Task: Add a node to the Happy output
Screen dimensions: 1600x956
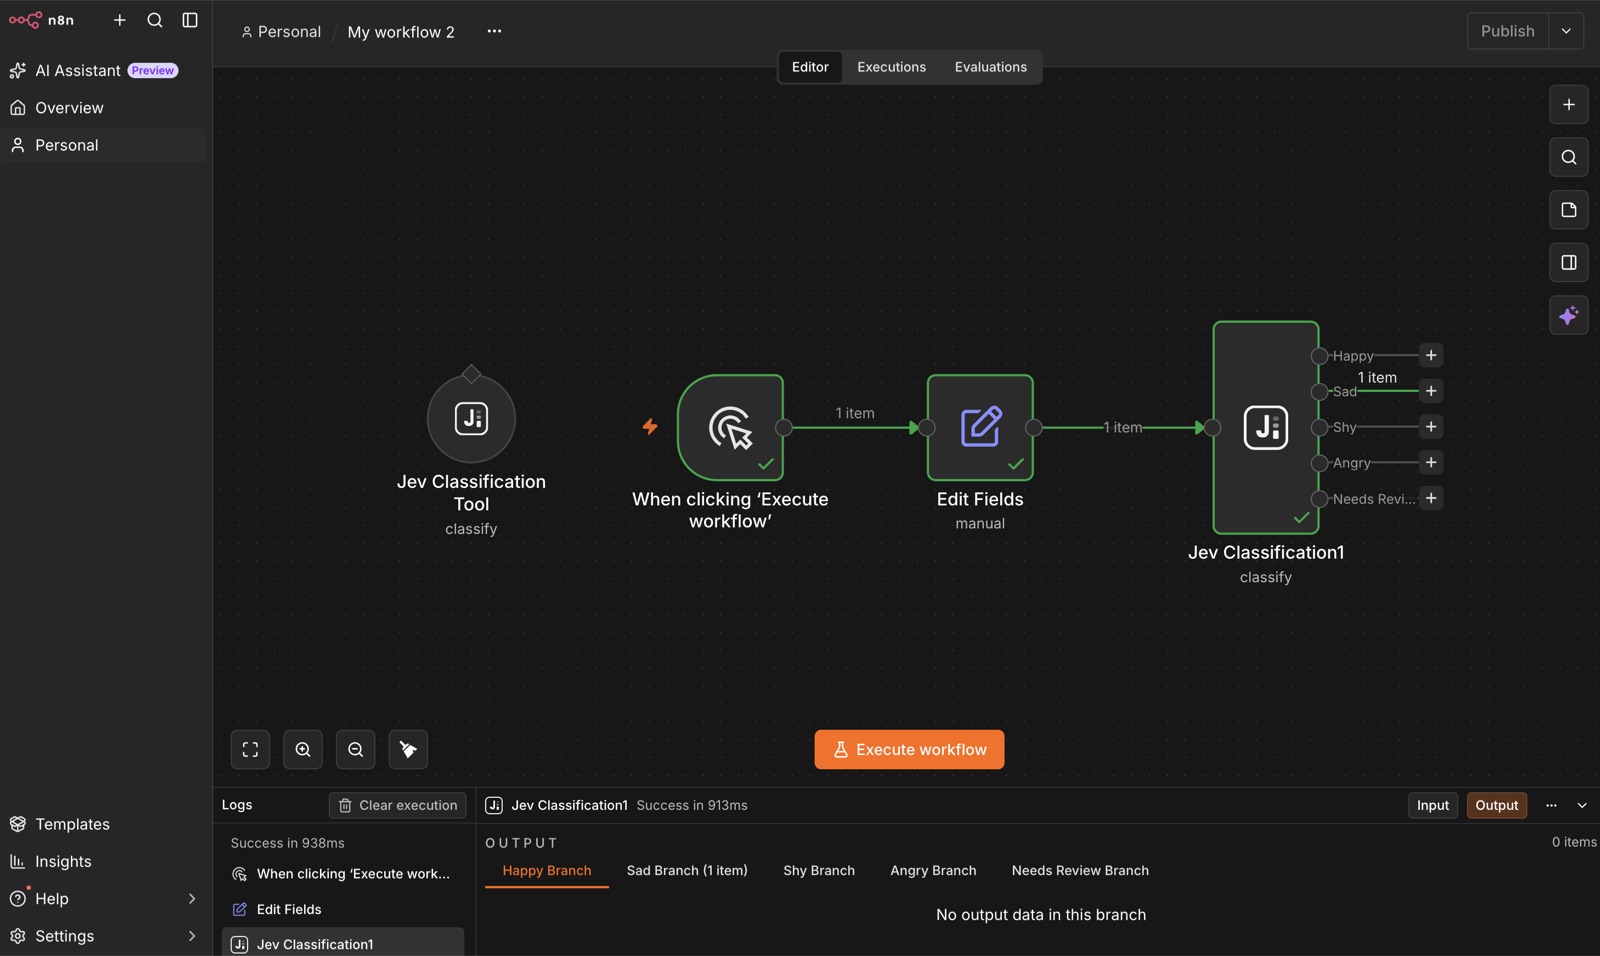Action: (1431, 355)
